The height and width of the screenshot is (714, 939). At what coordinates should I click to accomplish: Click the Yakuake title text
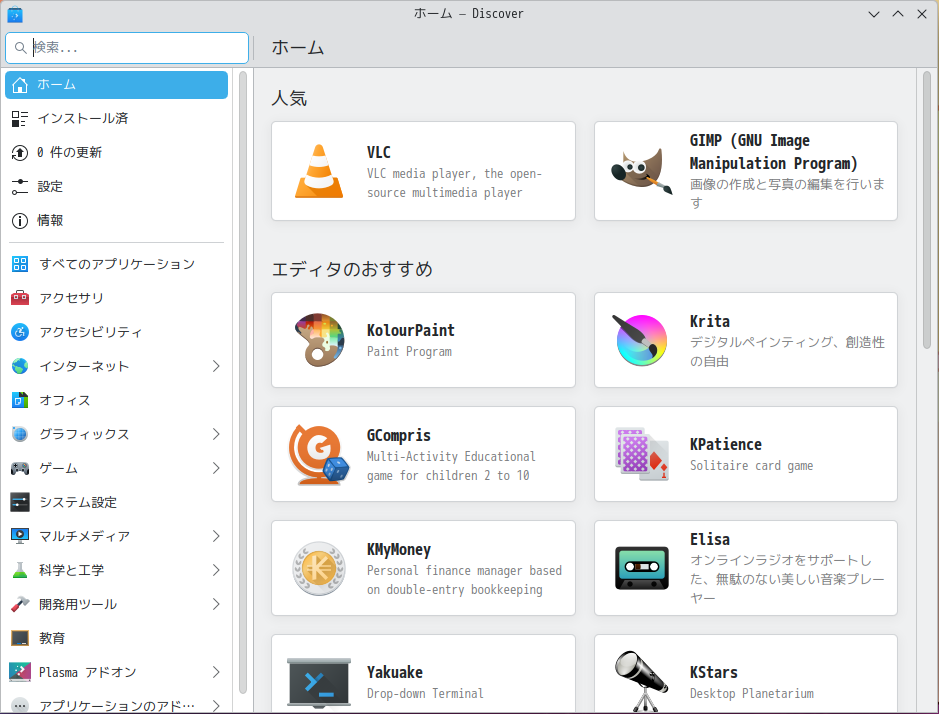point(395,672)
